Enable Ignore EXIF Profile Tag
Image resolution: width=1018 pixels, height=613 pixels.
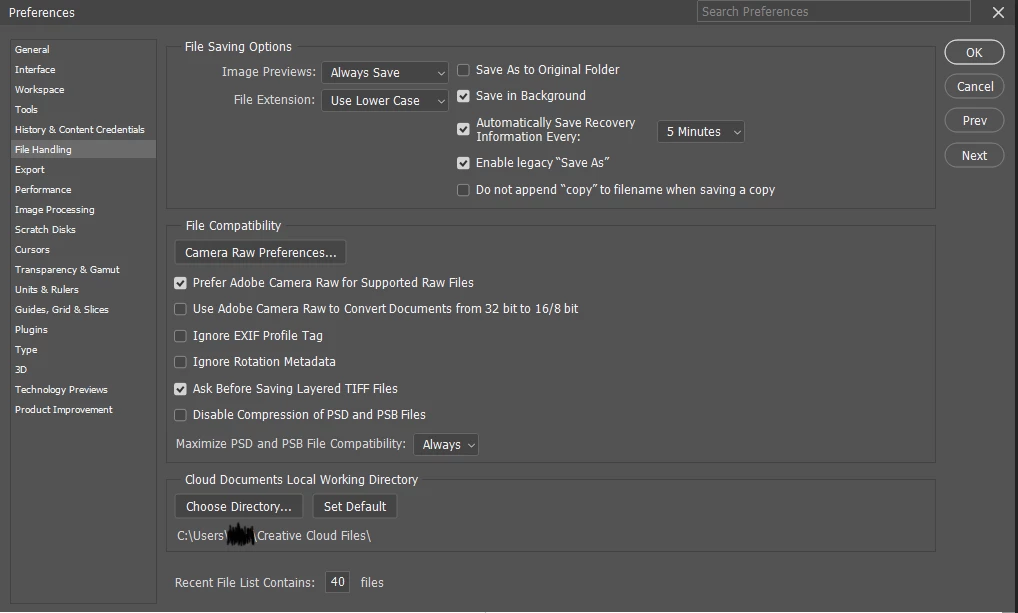pyautogui.click(x=180, y=336)
